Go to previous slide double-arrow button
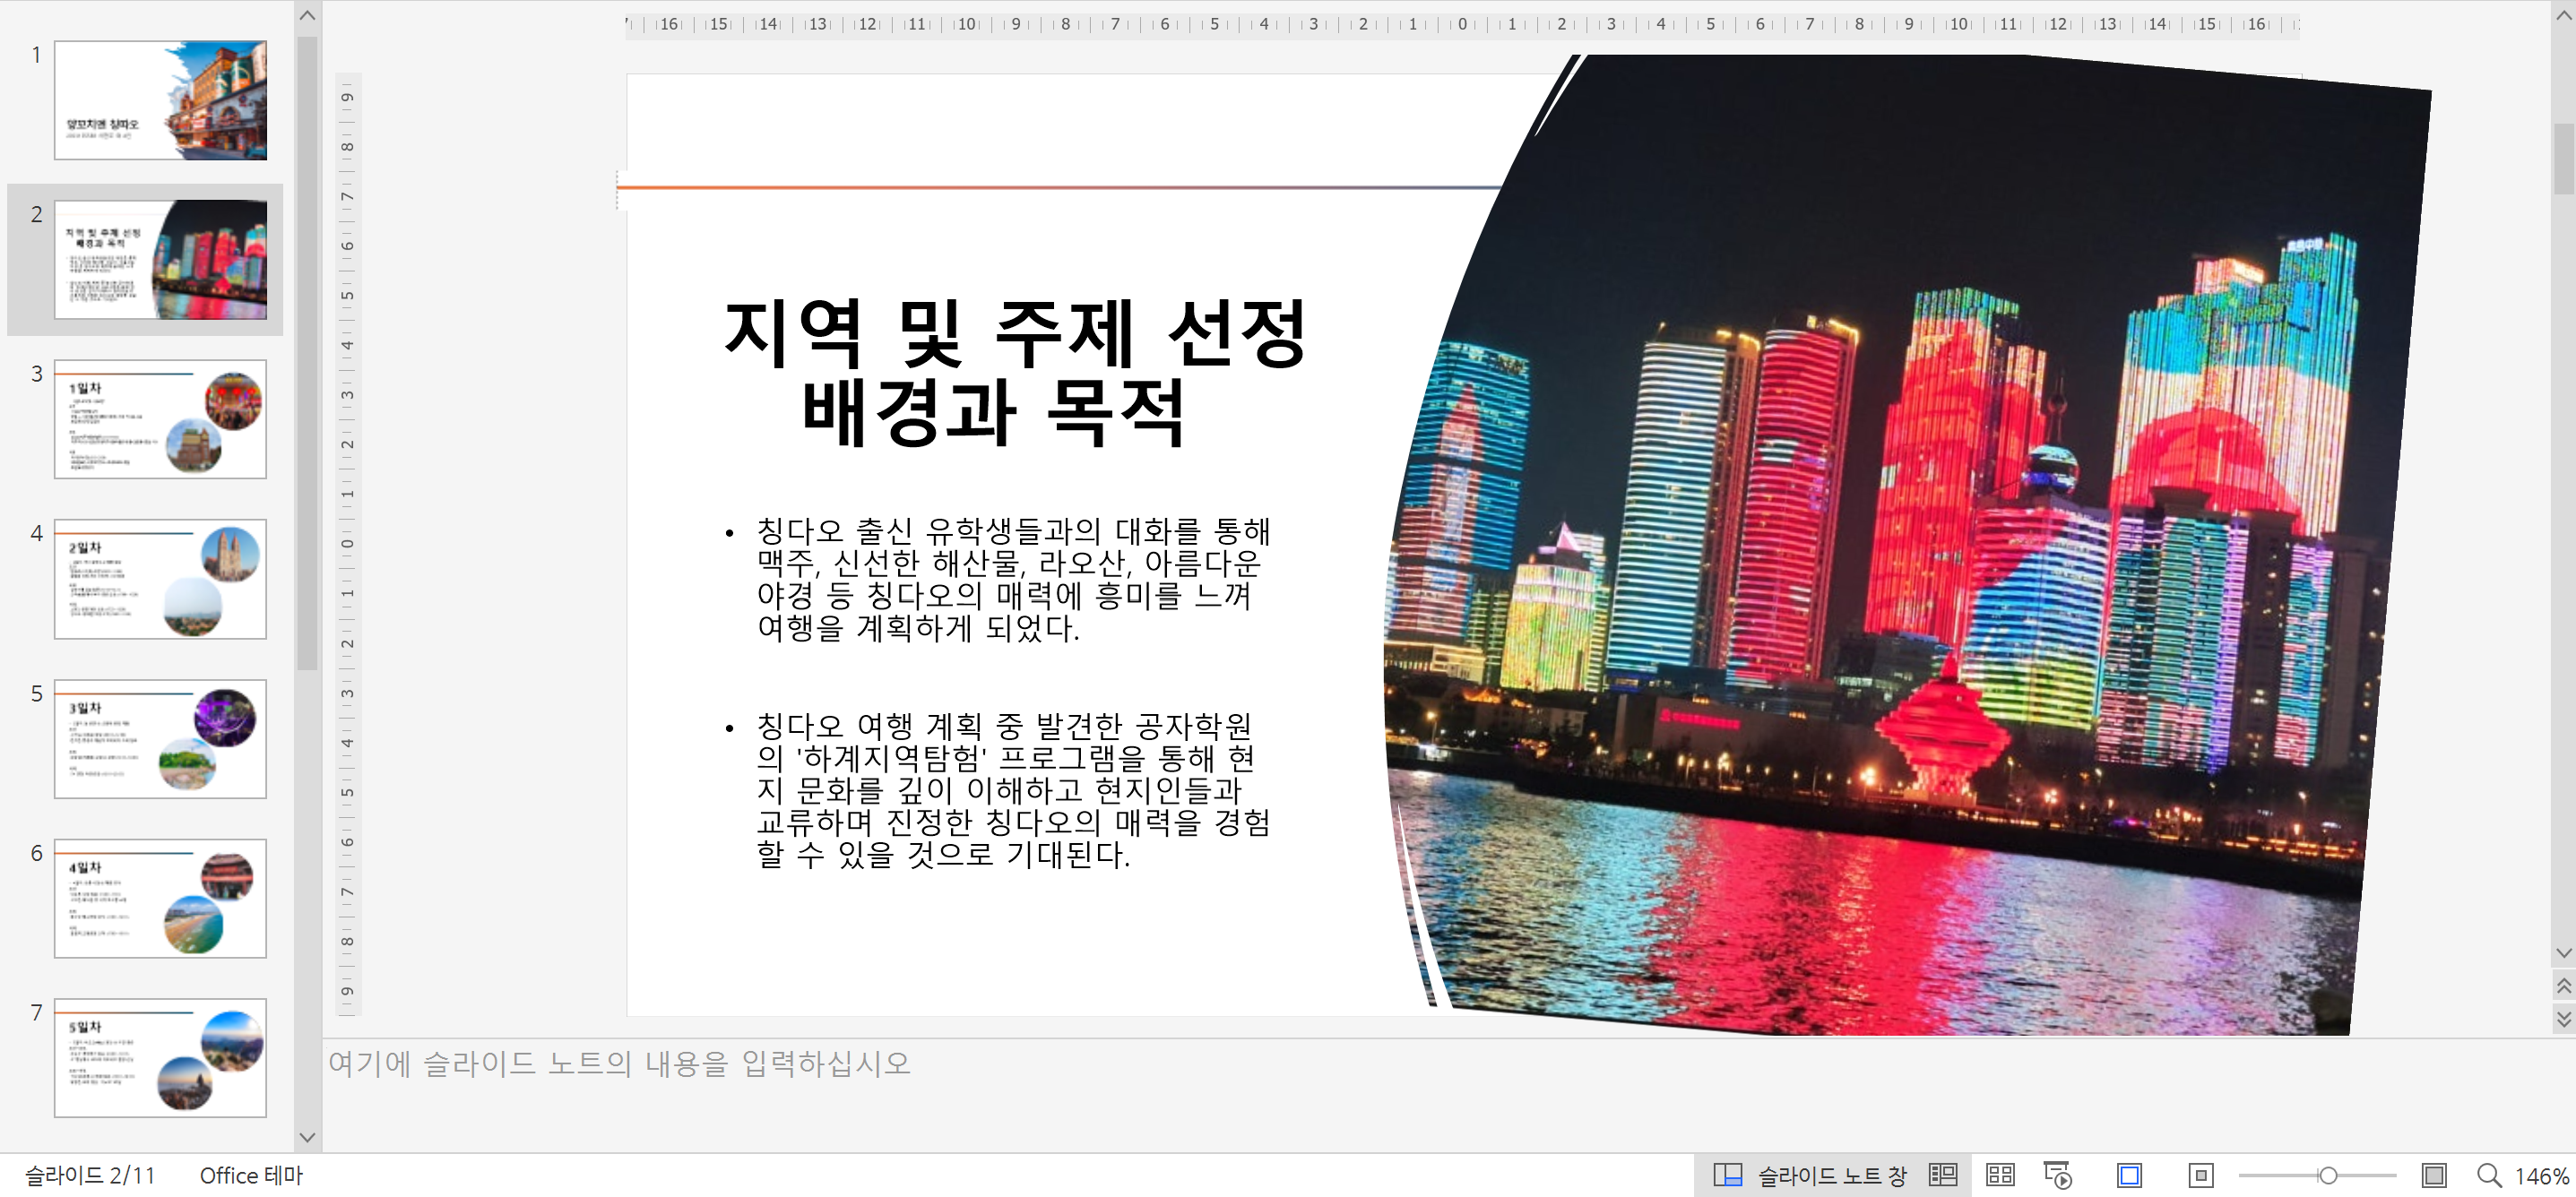This screenshot has width=2576, height=1197. (x=2563, y=986)
